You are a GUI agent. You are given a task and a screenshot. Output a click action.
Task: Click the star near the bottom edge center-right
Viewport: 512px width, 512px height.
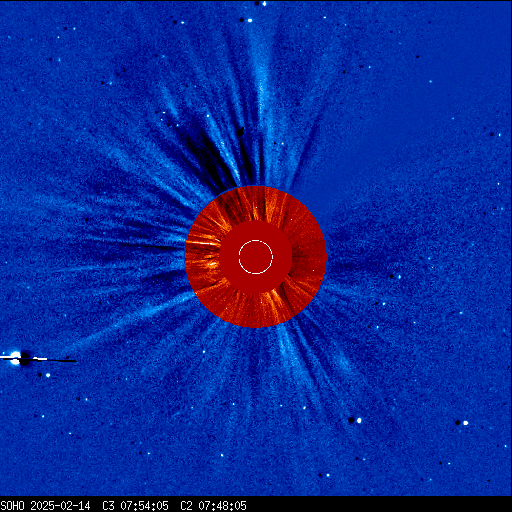pyautogui.click(x=328, y=475)
